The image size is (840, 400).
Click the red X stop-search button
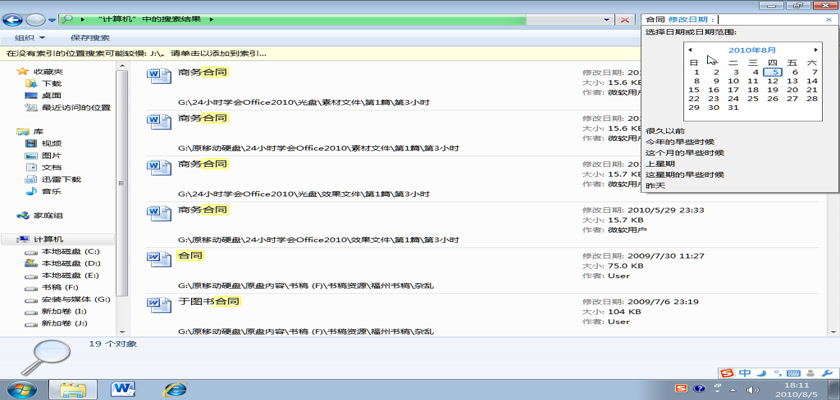pos(626,19)
